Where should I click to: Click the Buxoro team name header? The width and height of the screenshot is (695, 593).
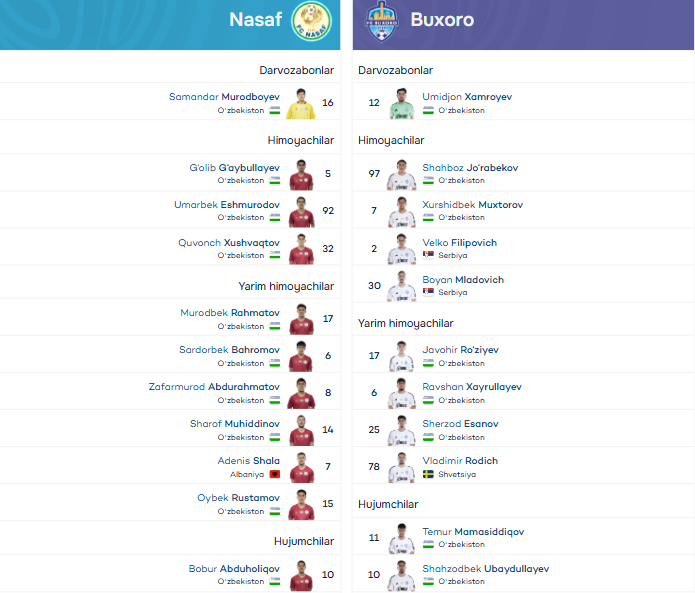click(x=442, y=20)
